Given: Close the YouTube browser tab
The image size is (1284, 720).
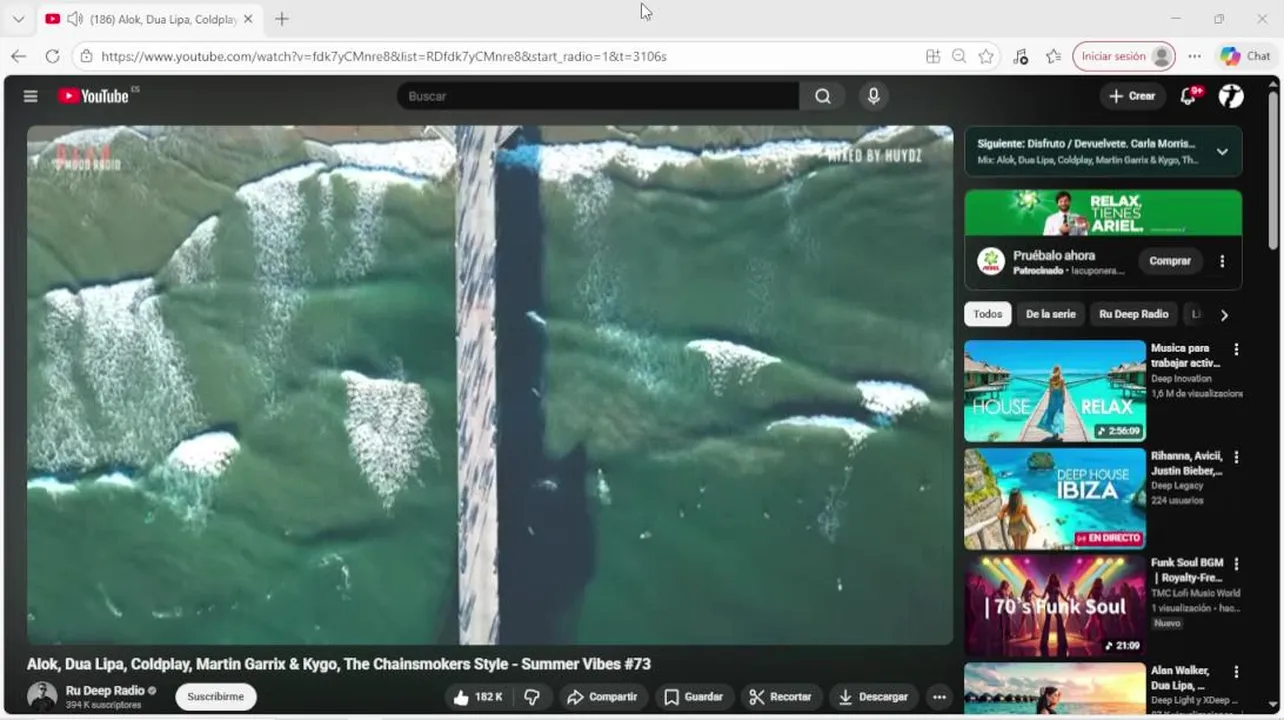Looking at the screenshot, I should [248, 19].
